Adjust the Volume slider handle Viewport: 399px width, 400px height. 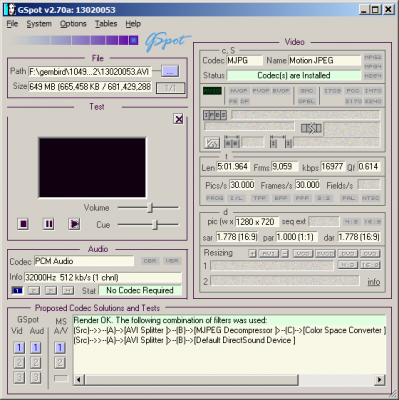[x=150, y=208]
